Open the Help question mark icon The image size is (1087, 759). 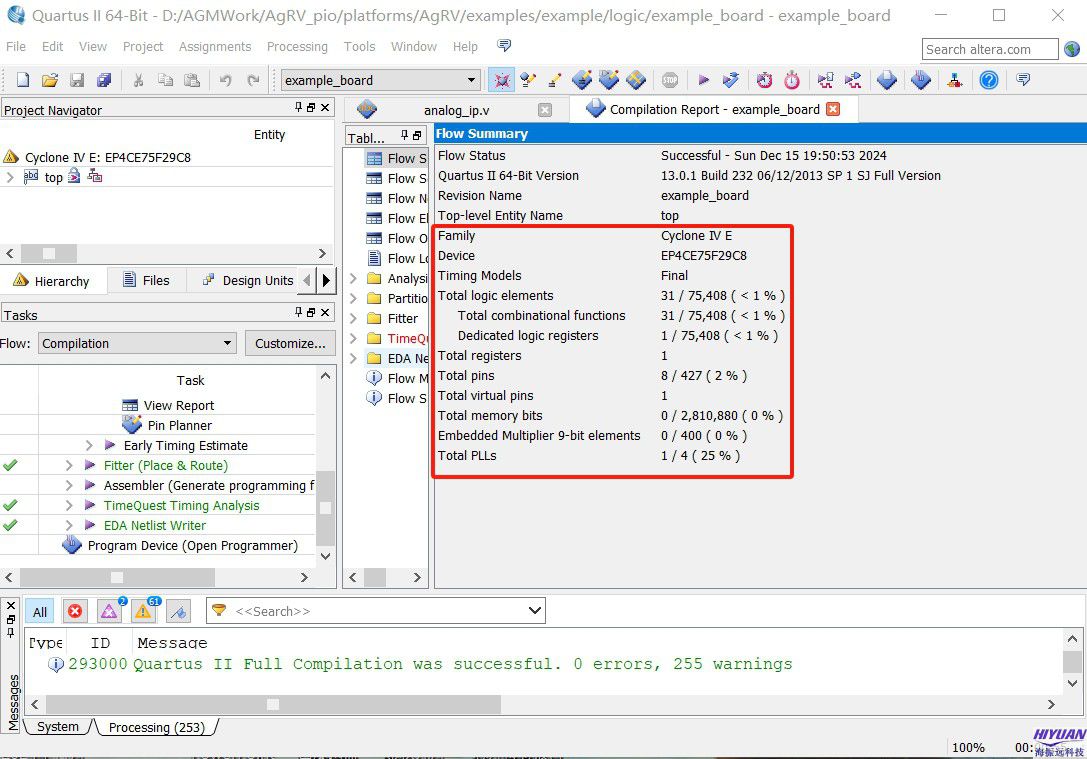(x=988, y=81)
